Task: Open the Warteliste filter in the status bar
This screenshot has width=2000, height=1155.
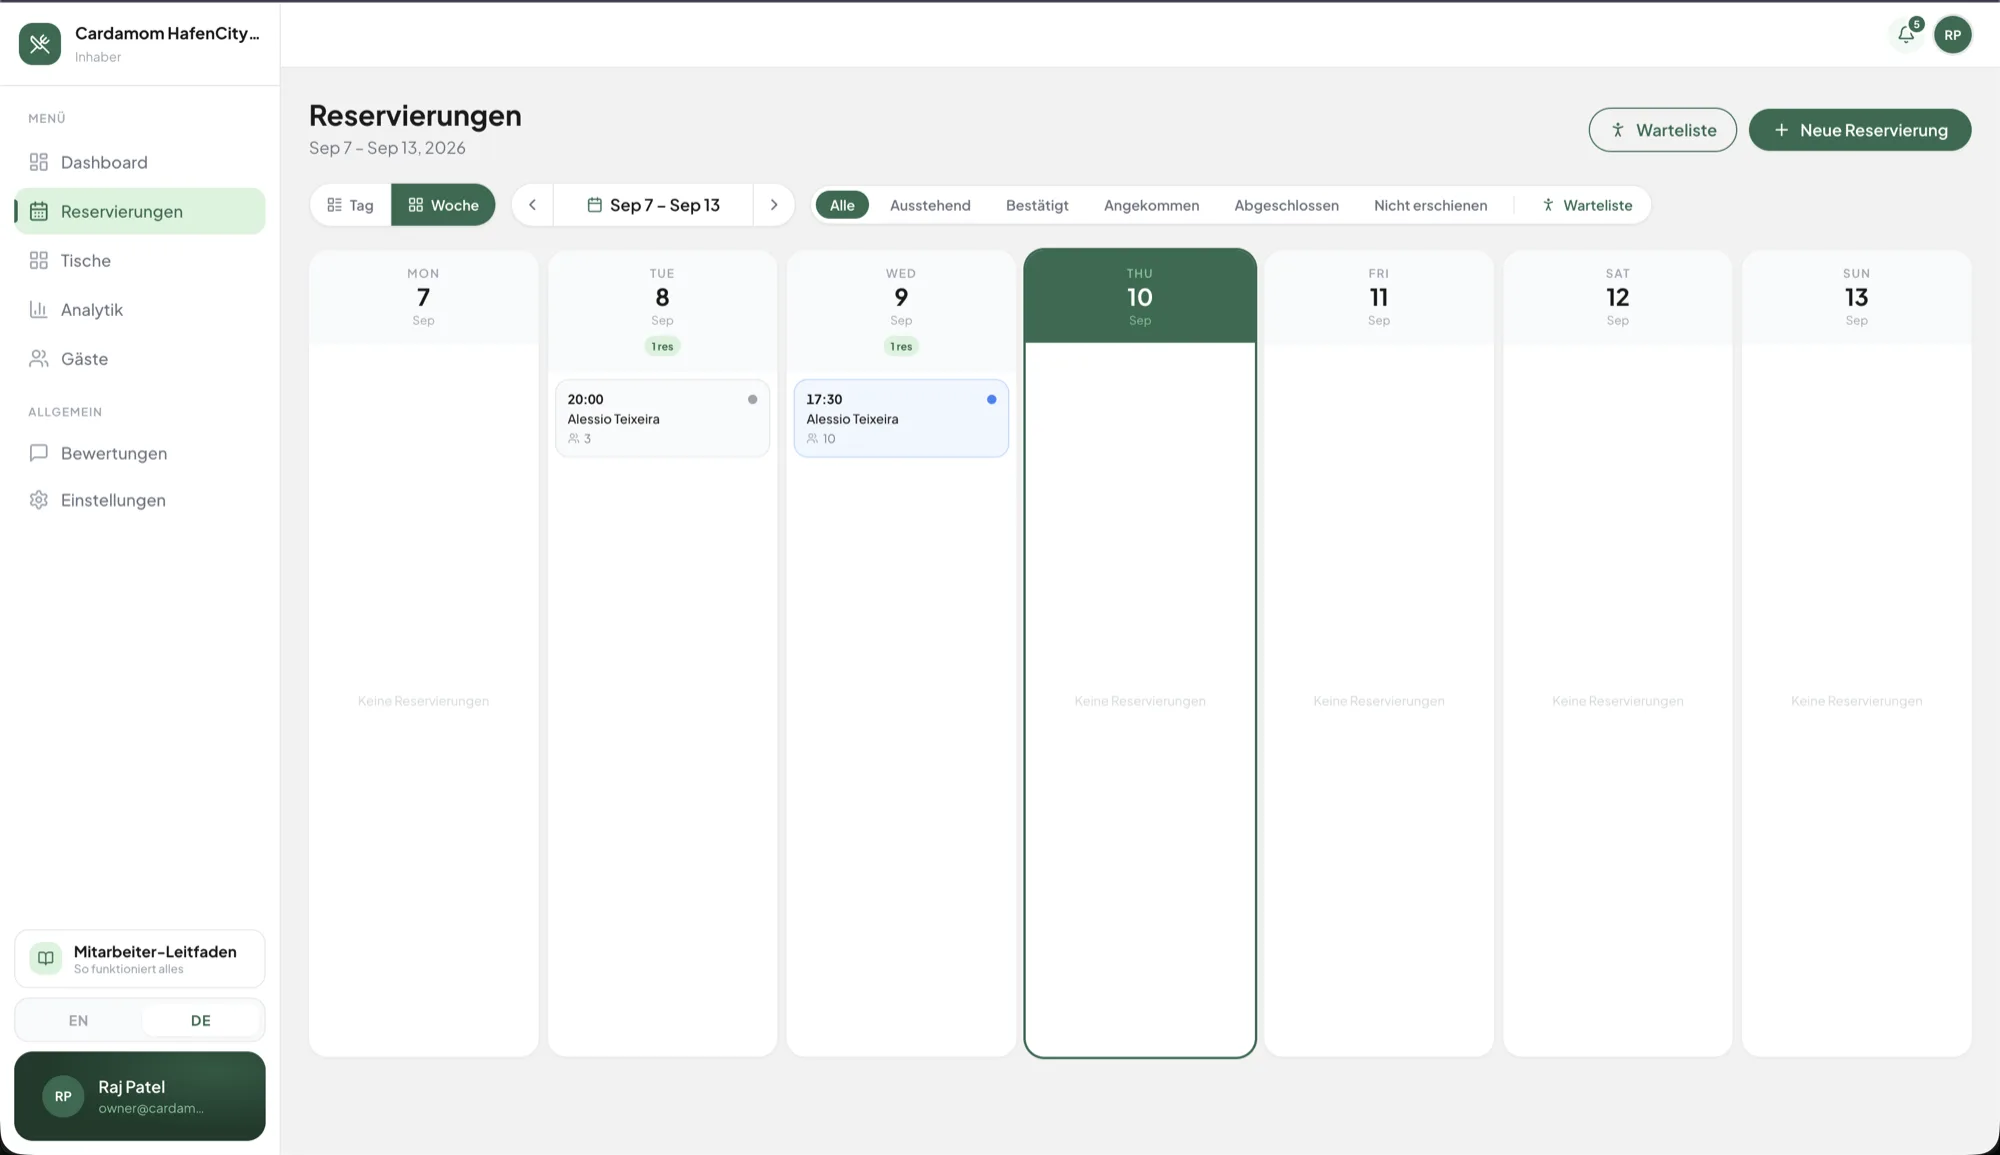Action: pos(1587,205)
